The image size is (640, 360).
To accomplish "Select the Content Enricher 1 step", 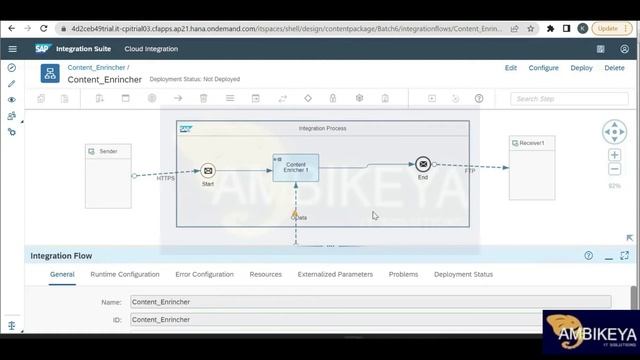I will click(296, 167).
